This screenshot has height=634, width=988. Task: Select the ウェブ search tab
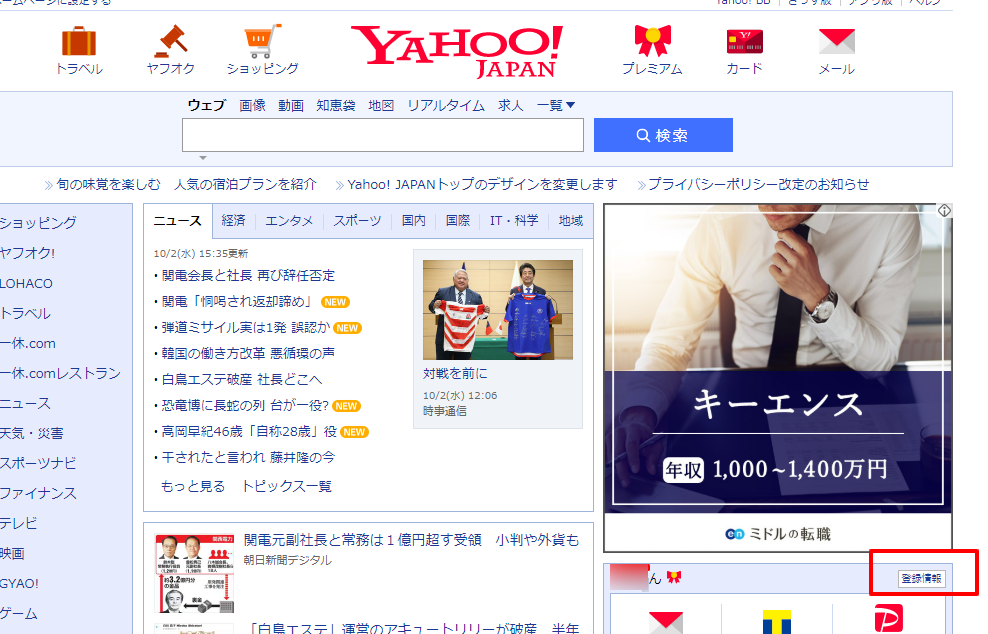point(207,105)
